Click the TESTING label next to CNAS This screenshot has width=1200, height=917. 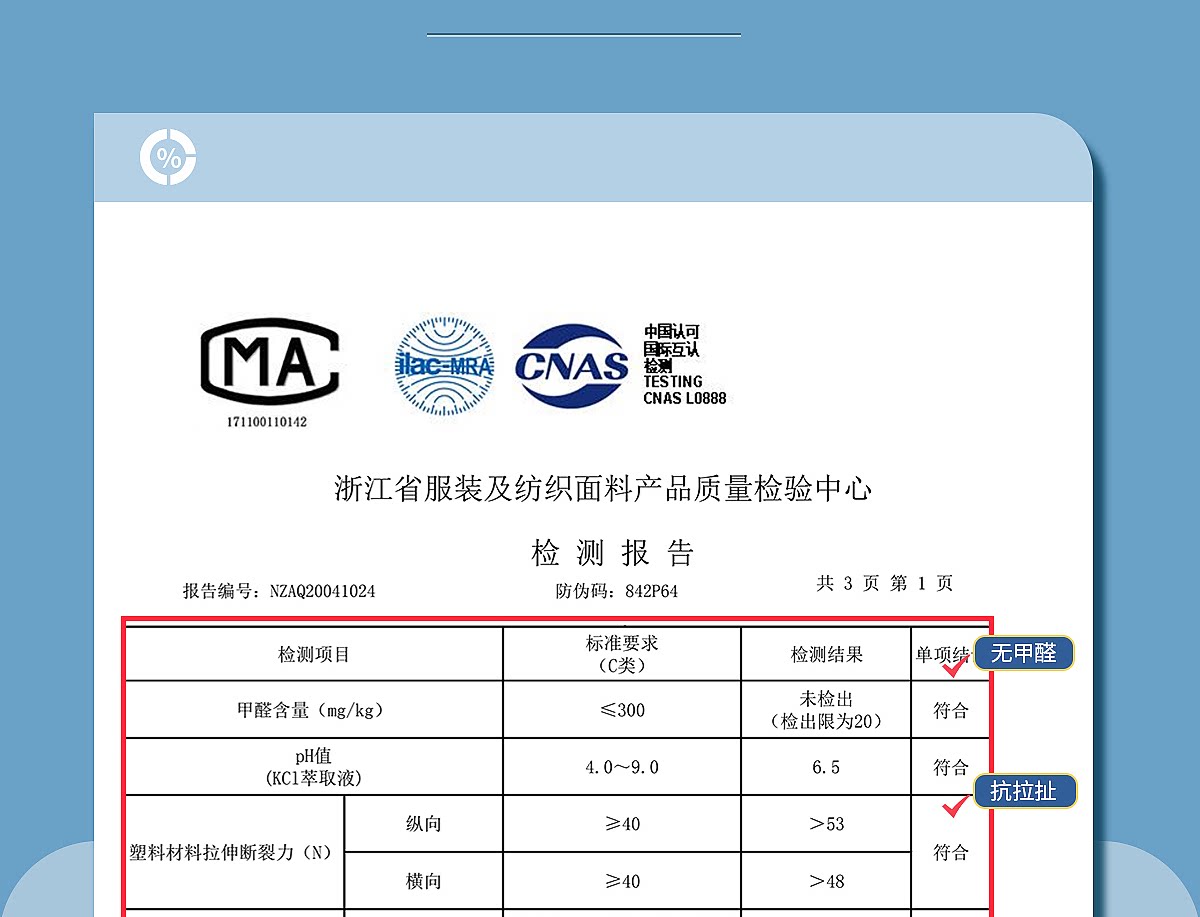click(x=673, y=382)
